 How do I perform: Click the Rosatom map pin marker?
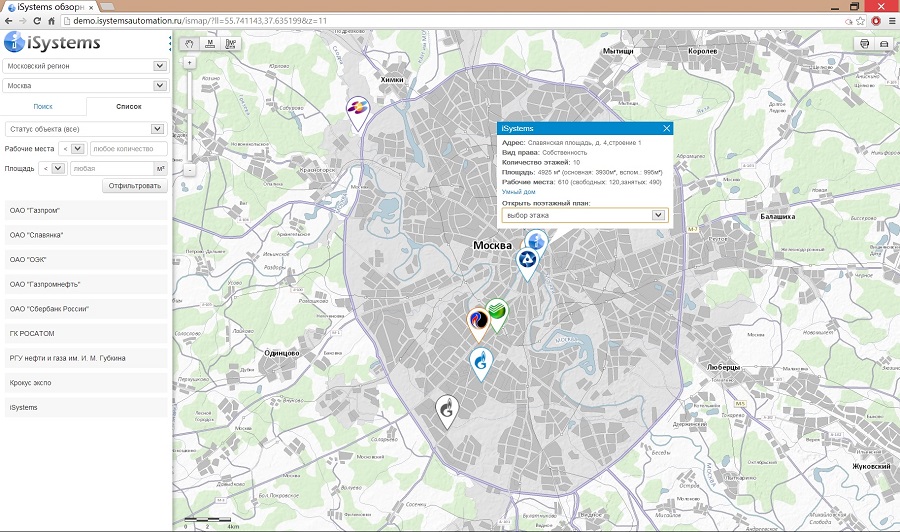pyautogui.click(x=527, y=264)
